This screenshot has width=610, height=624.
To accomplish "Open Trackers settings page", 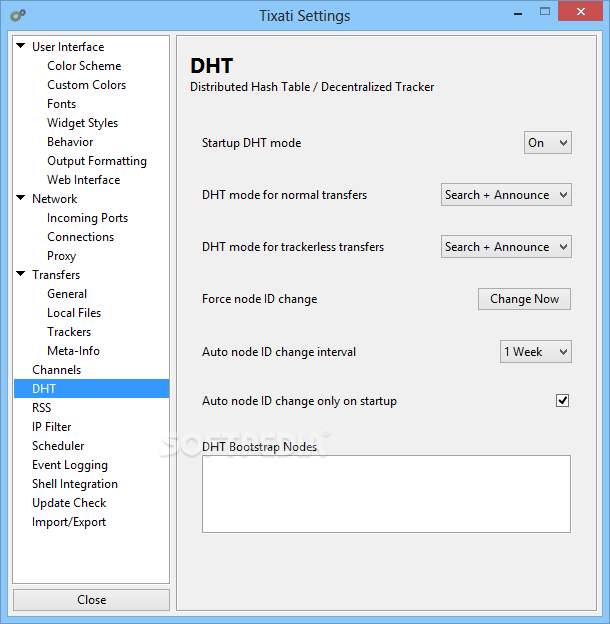I will [x=69, y=332].
